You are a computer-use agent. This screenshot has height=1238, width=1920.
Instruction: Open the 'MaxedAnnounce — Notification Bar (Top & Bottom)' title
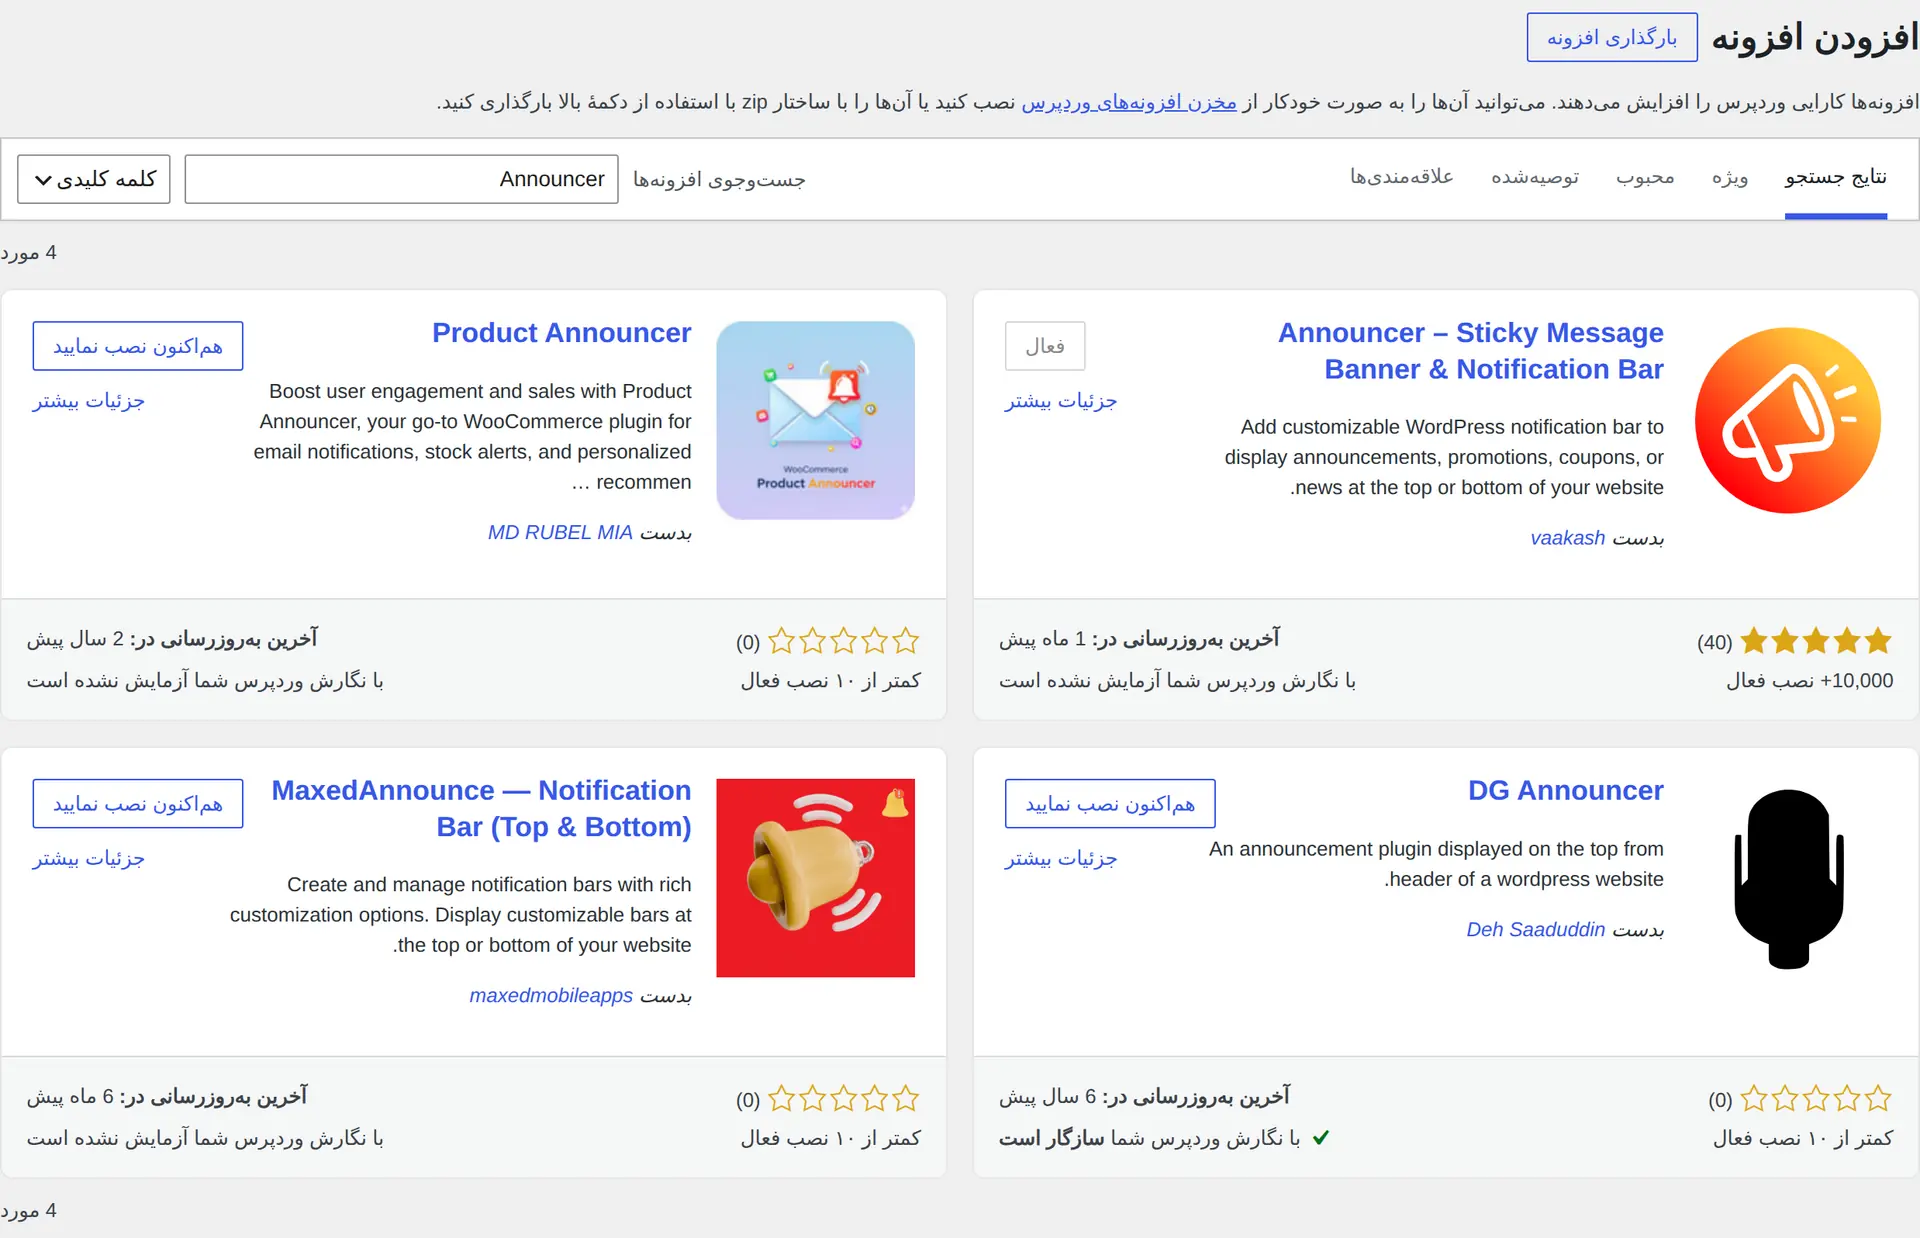(482, 809)
